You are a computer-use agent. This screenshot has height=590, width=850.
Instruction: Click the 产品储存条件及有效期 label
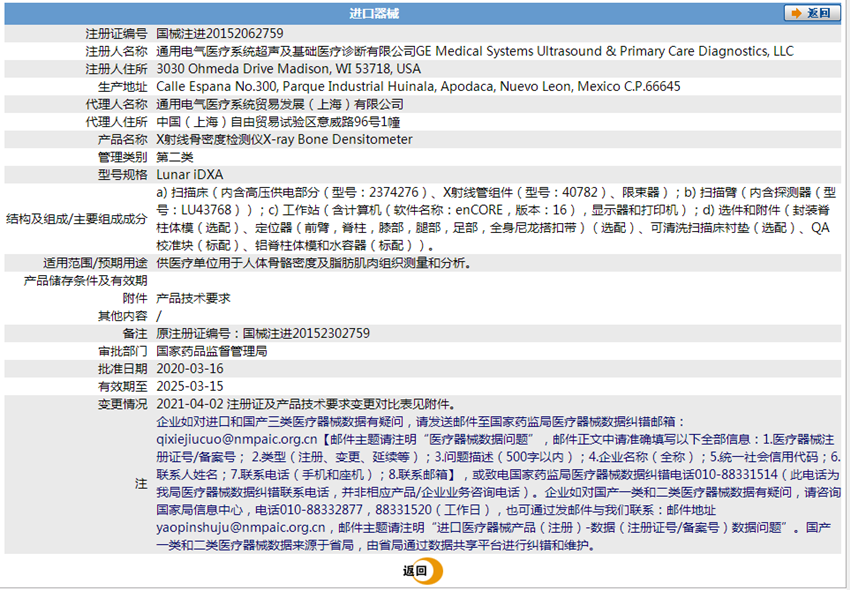pyautogui.click(x=85, y=280)
